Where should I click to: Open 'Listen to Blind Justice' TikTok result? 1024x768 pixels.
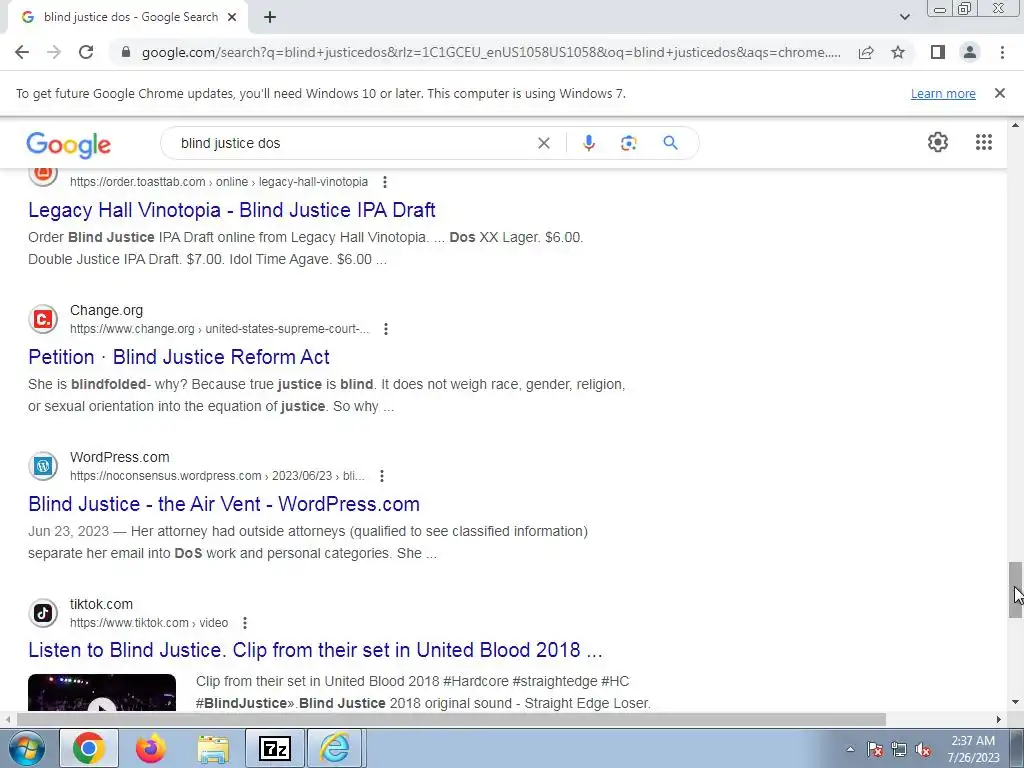315,650
